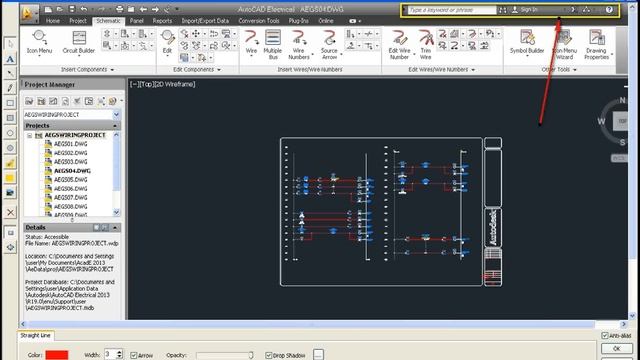The height and width of the screenshot is (360, 640).
Task: Open the Plug-Ins tab
Action: click(298, 21)
